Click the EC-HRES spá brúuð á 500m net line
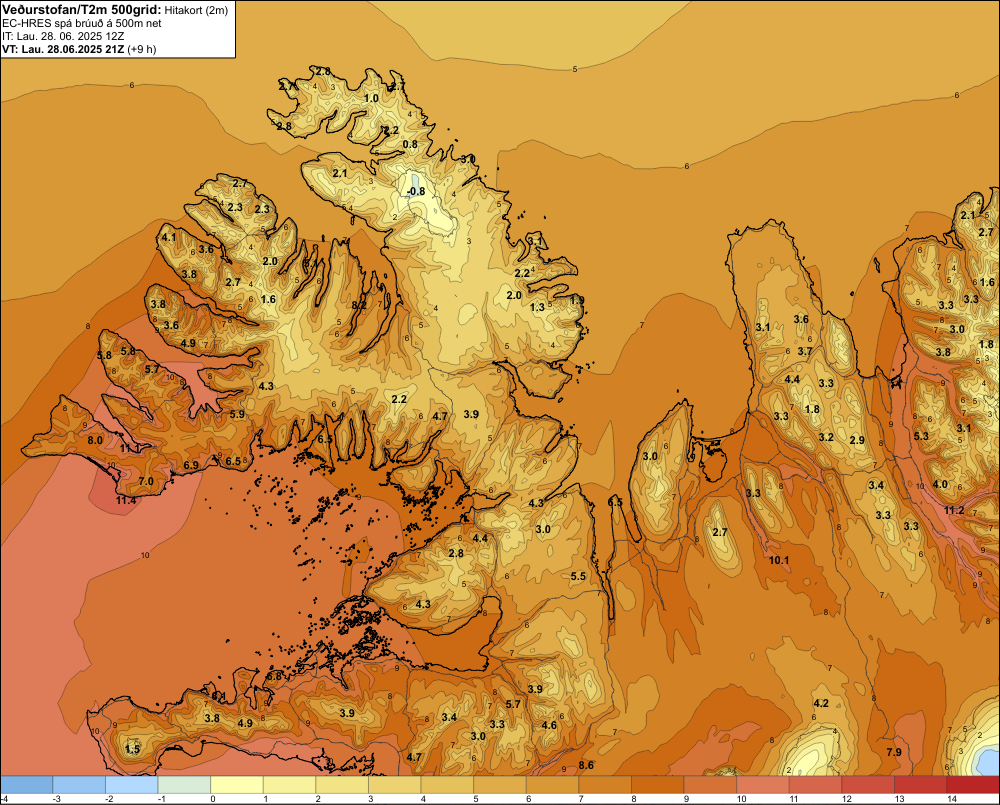Viewport: 1000px width, 805px height. tap(82, 24)
